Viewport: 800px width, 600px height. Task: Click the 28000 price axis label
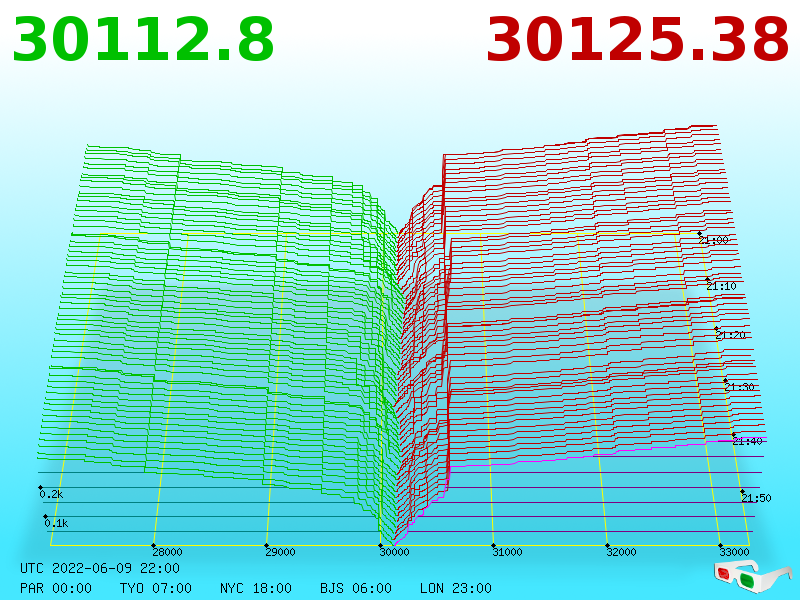click(x=167, y=552)
